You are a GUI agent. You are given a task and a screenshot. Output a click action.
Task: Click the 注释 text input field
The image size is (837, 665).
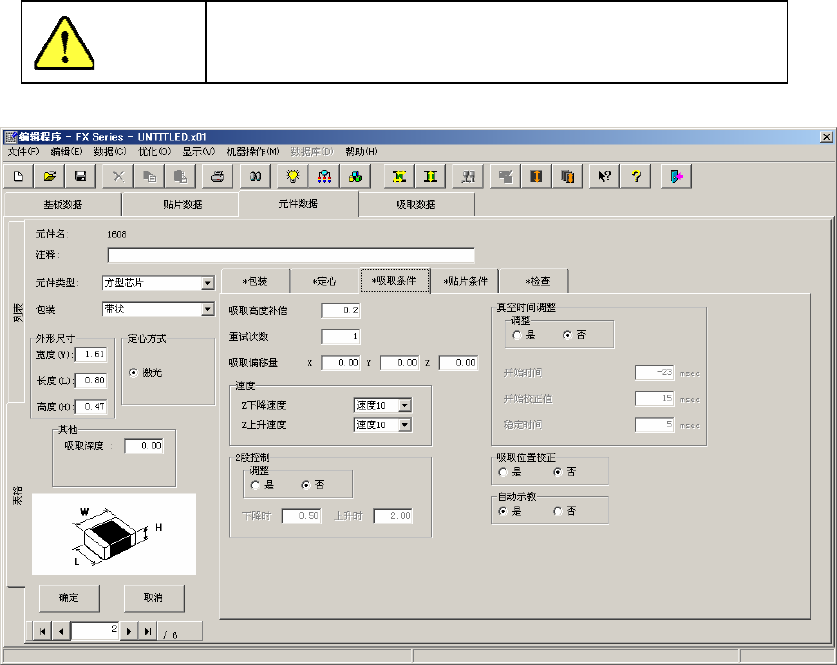pyautogui.click(x=290, y=255)
